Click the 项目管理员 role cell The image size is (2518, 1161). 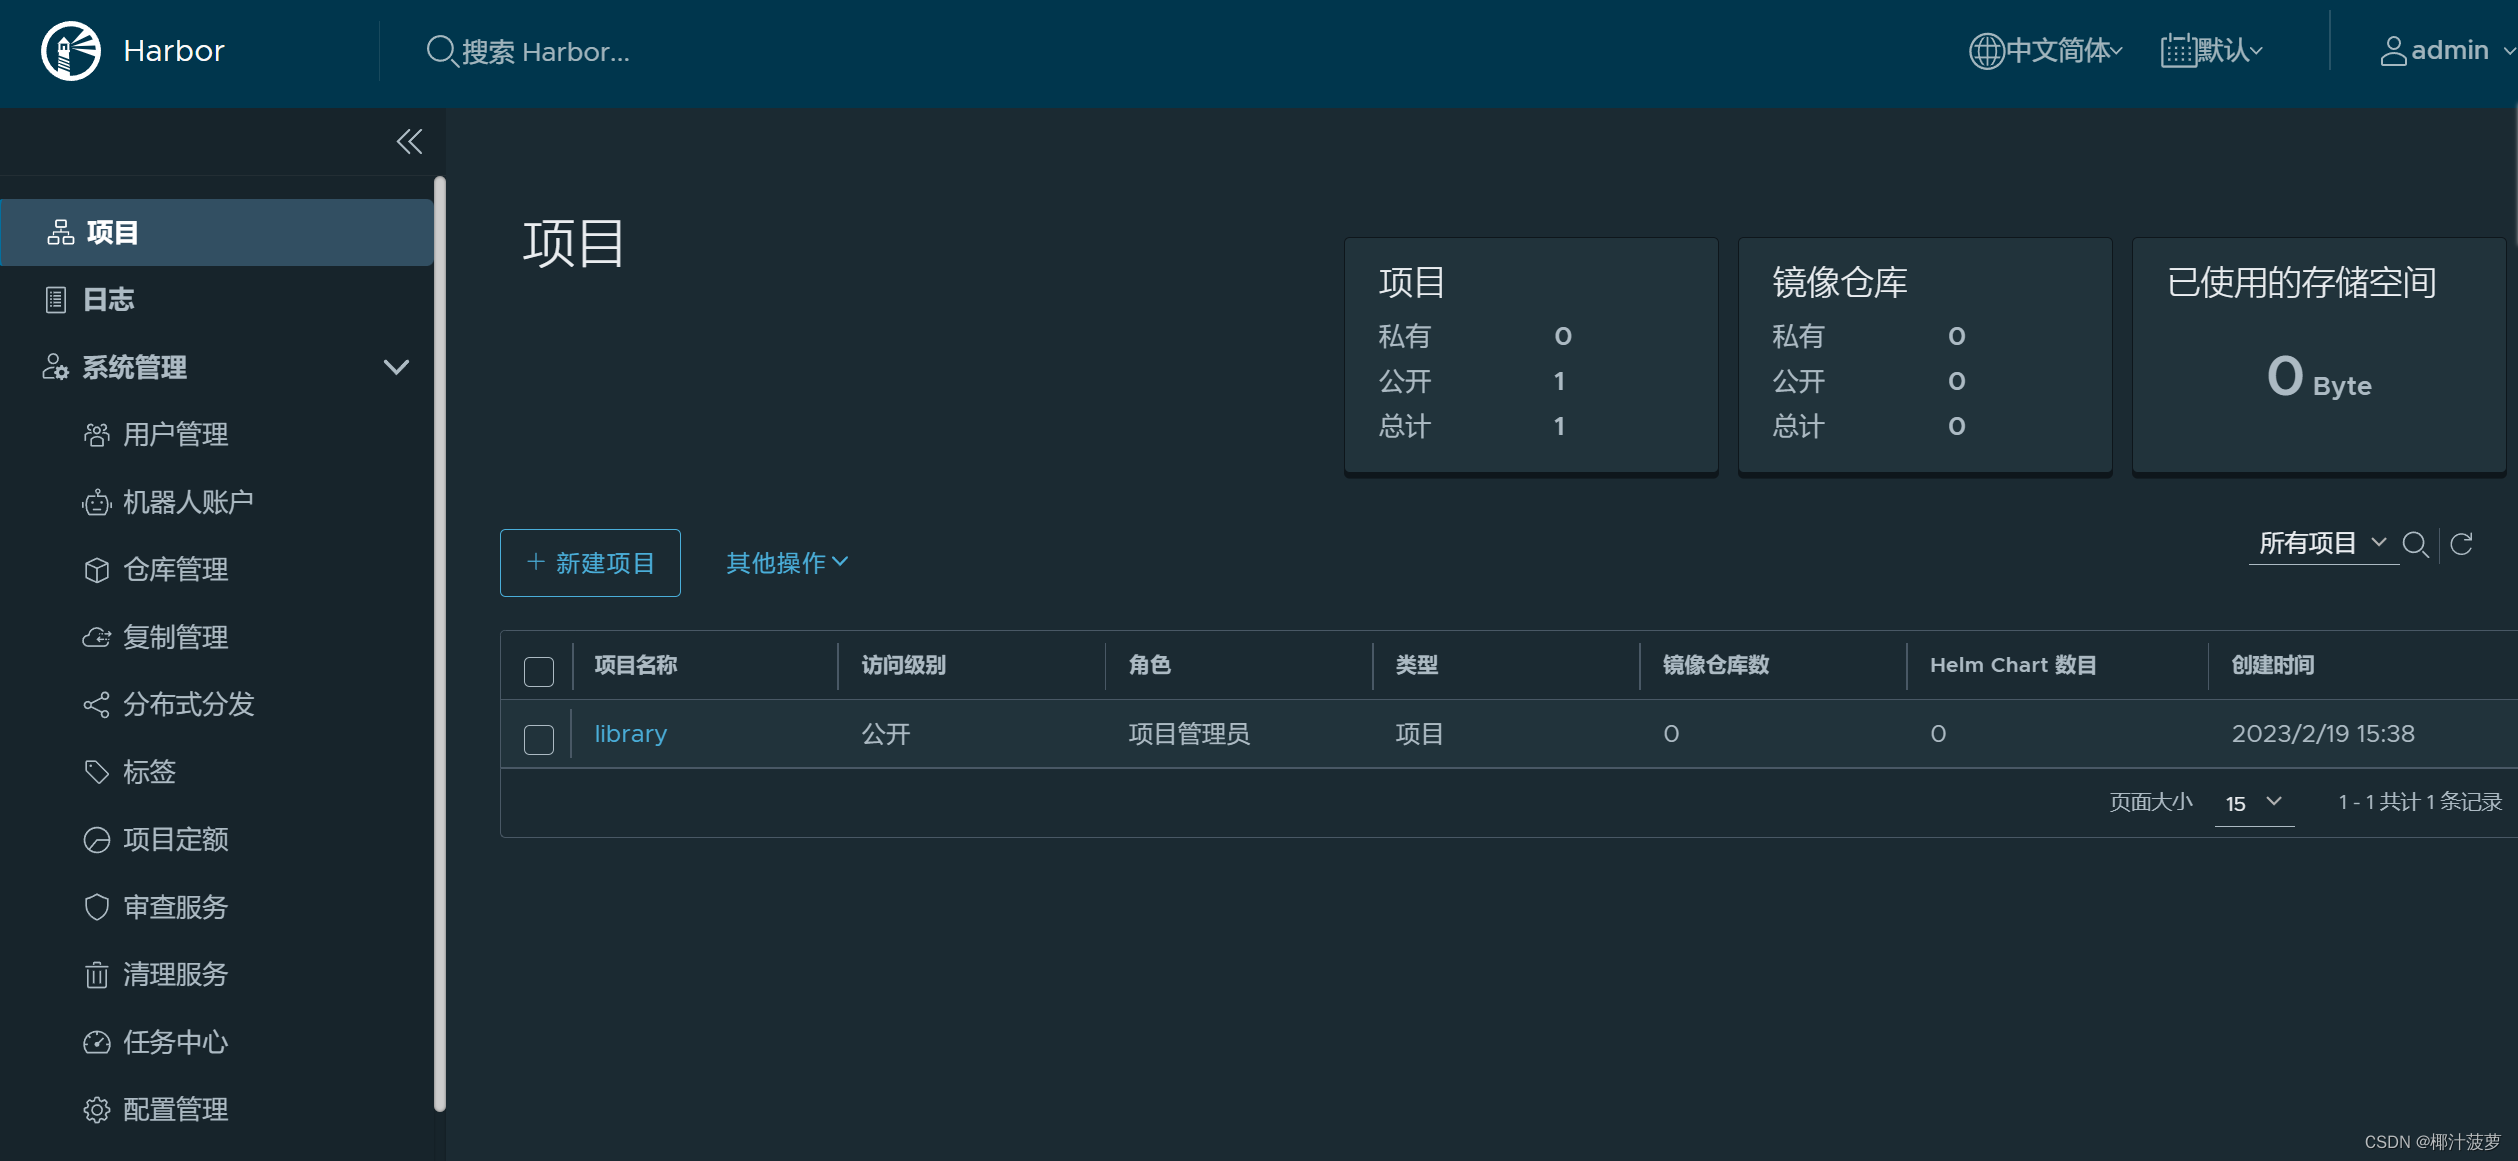1189,734
